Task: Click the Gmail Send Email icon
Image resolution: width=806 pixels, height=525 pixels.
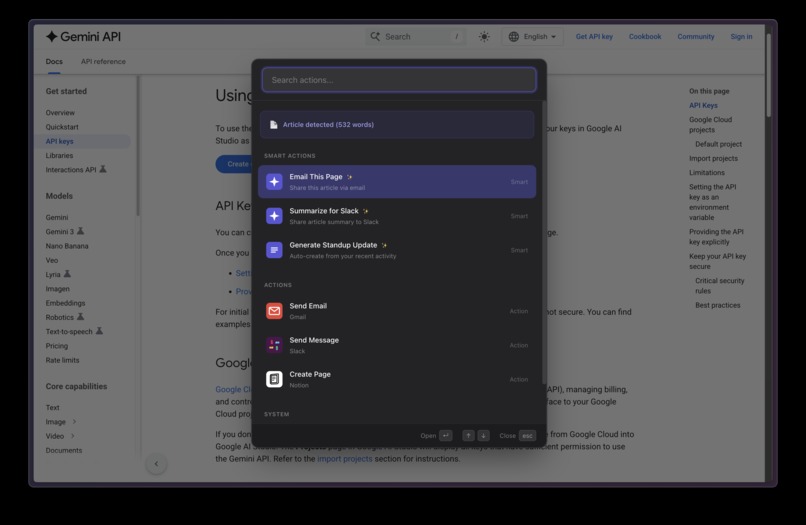Action: (274, 311)
